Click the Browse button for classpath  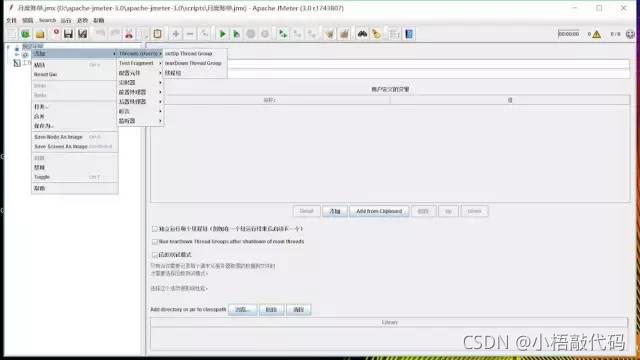click(x=242, y=310)
